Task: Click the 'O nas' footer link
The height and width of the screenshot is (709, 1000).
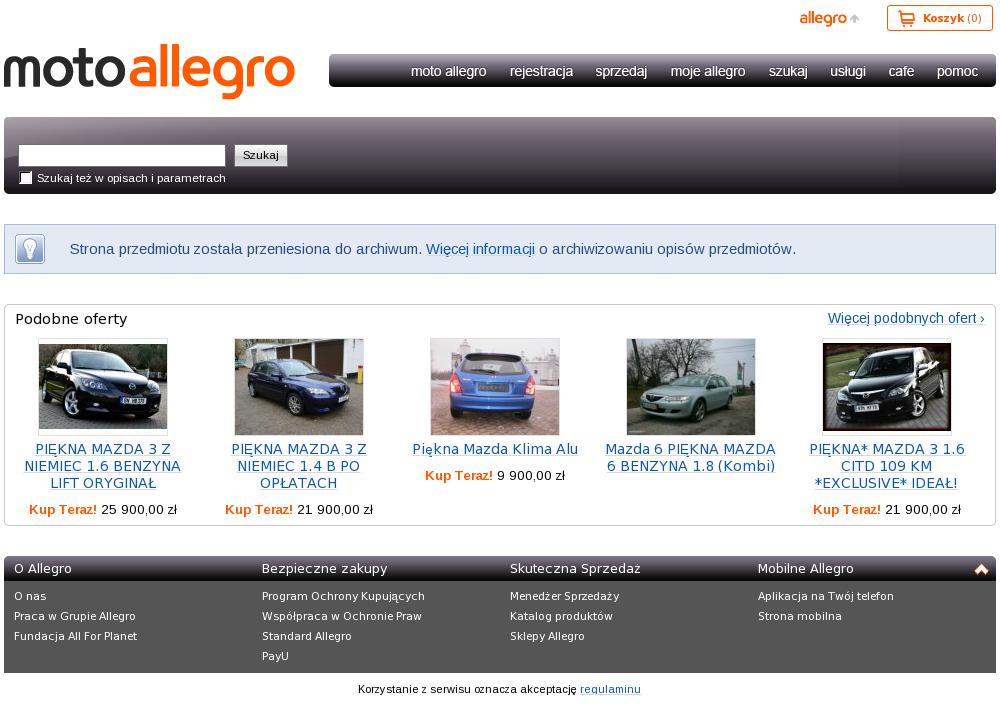Action: 30,596
